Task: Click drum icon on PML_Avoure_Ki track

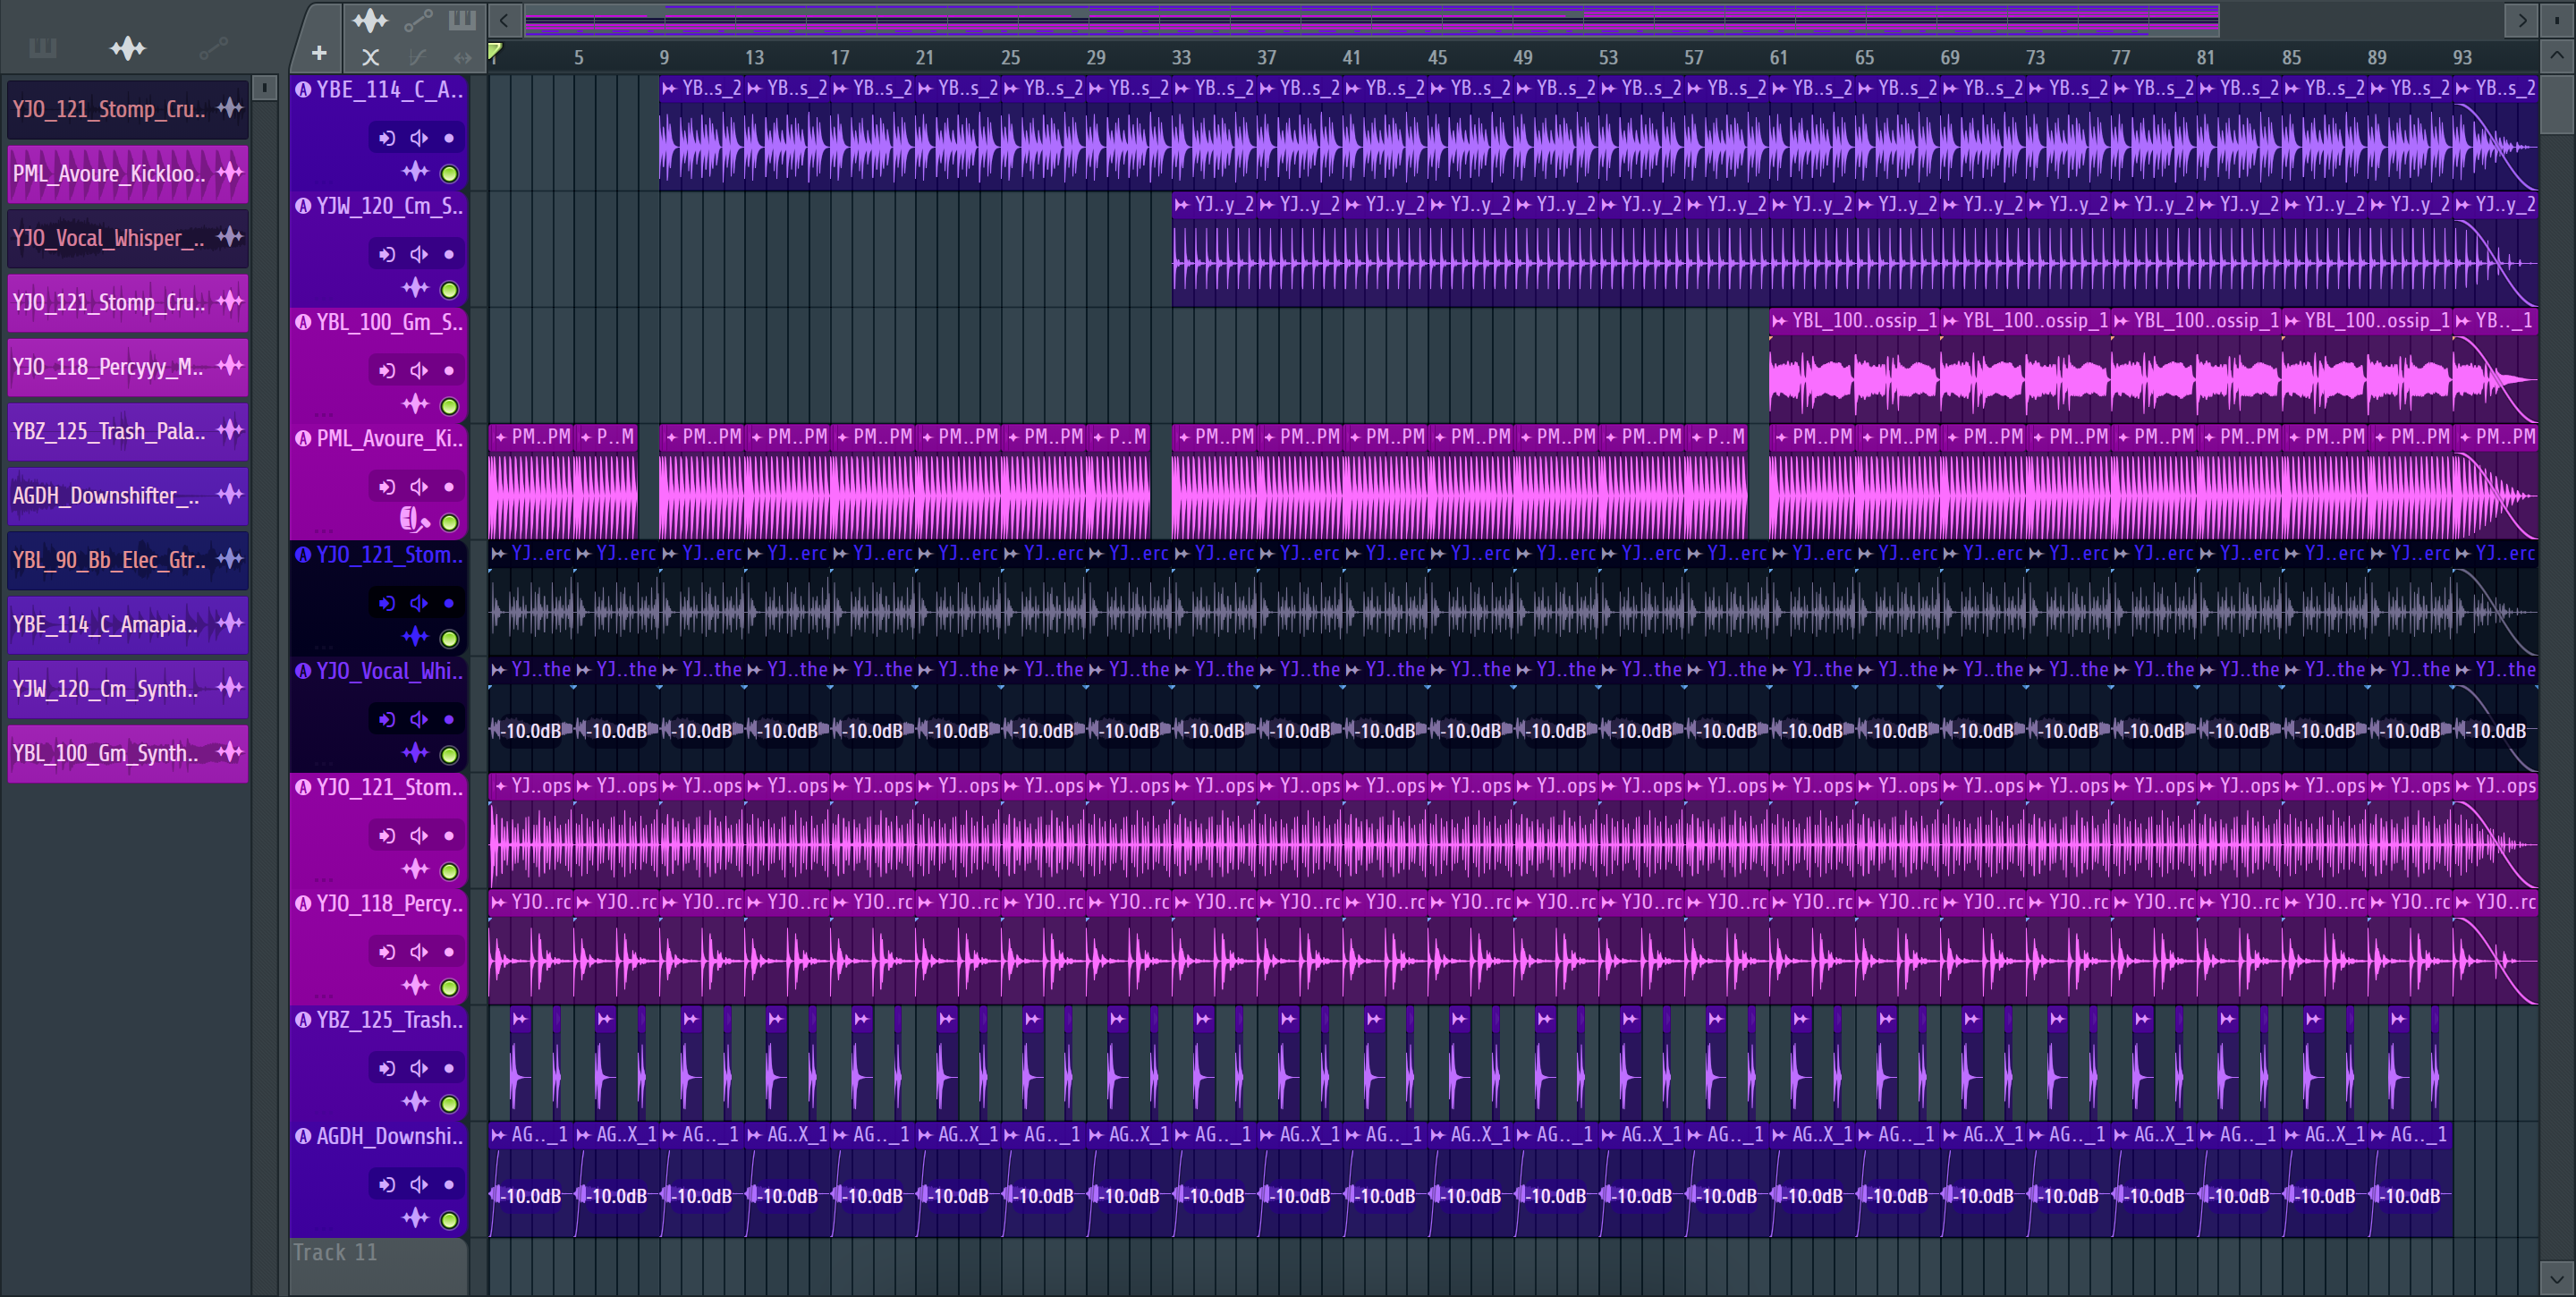Action: coord(413,520)
